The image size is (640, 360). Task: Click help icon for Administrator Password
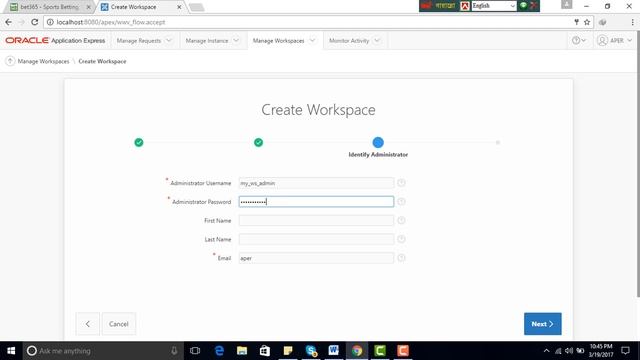coord(401,202)
